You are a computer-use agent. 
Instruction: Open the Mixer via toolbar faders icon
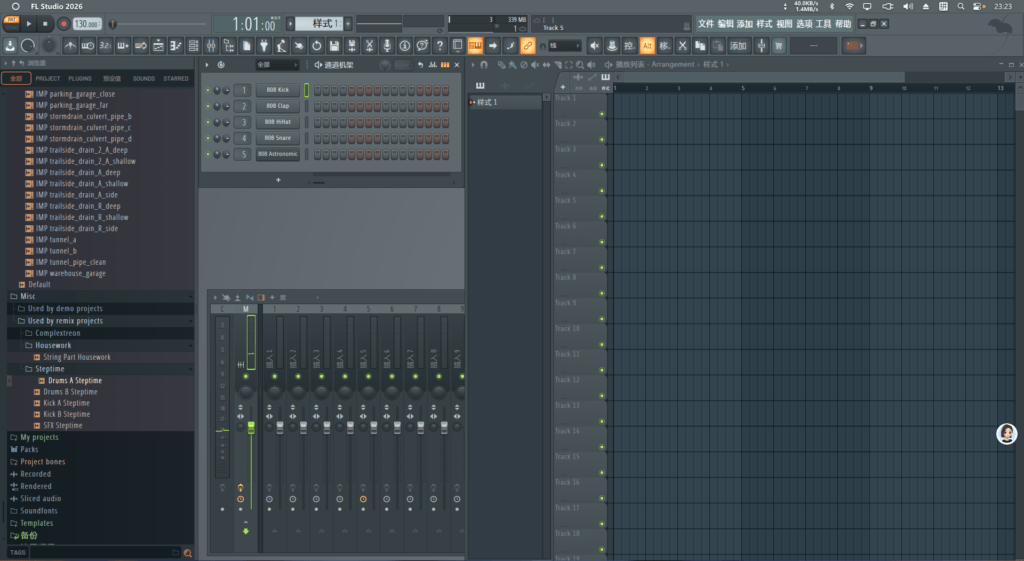click(211, 46)
